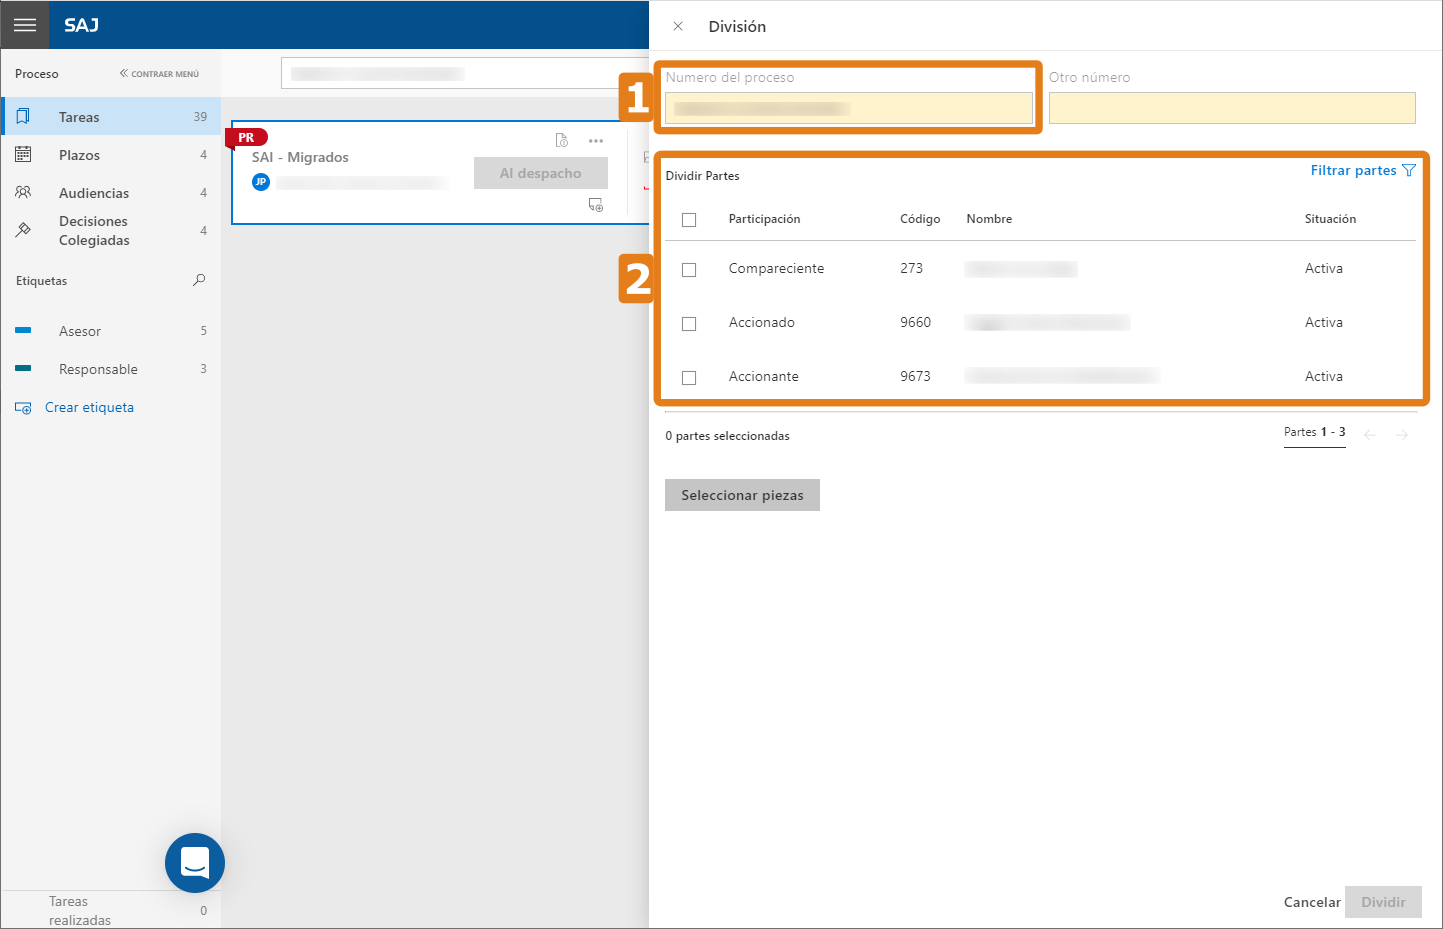Click the Otro número field

pos(1232,108)
